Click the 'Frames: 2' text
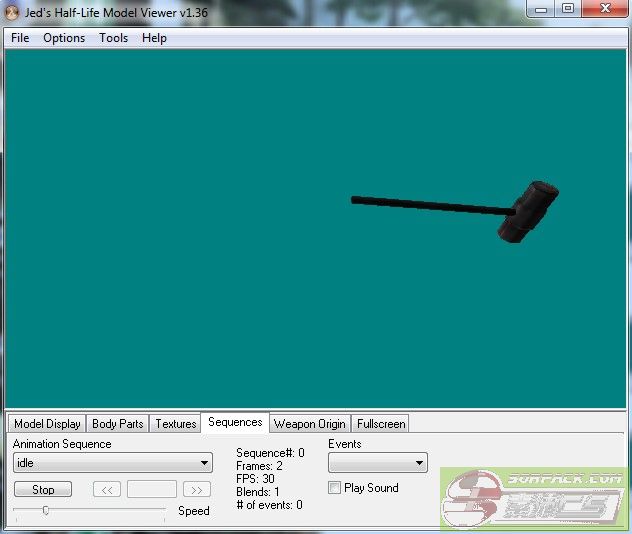This screenshot has width=632, height=534. 259,466
